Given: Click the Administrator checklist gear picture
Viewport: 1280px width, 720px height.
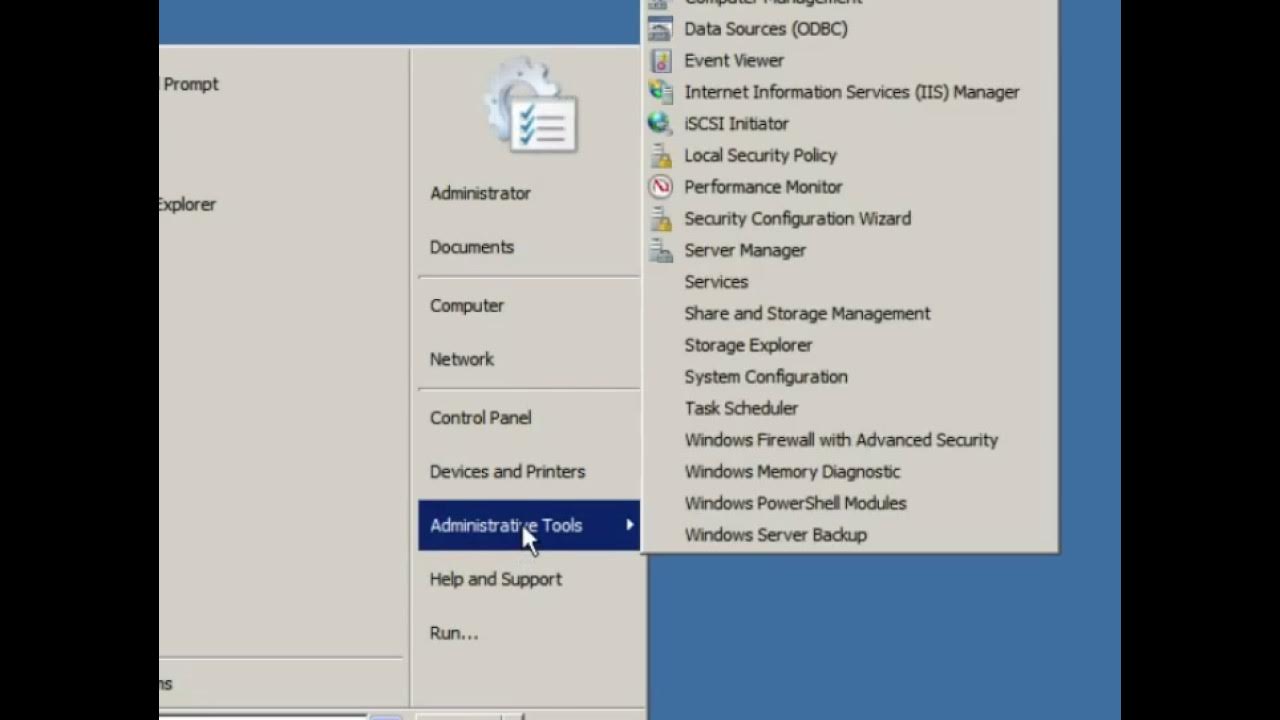Looking at the screenshot, I should (530, 105).
